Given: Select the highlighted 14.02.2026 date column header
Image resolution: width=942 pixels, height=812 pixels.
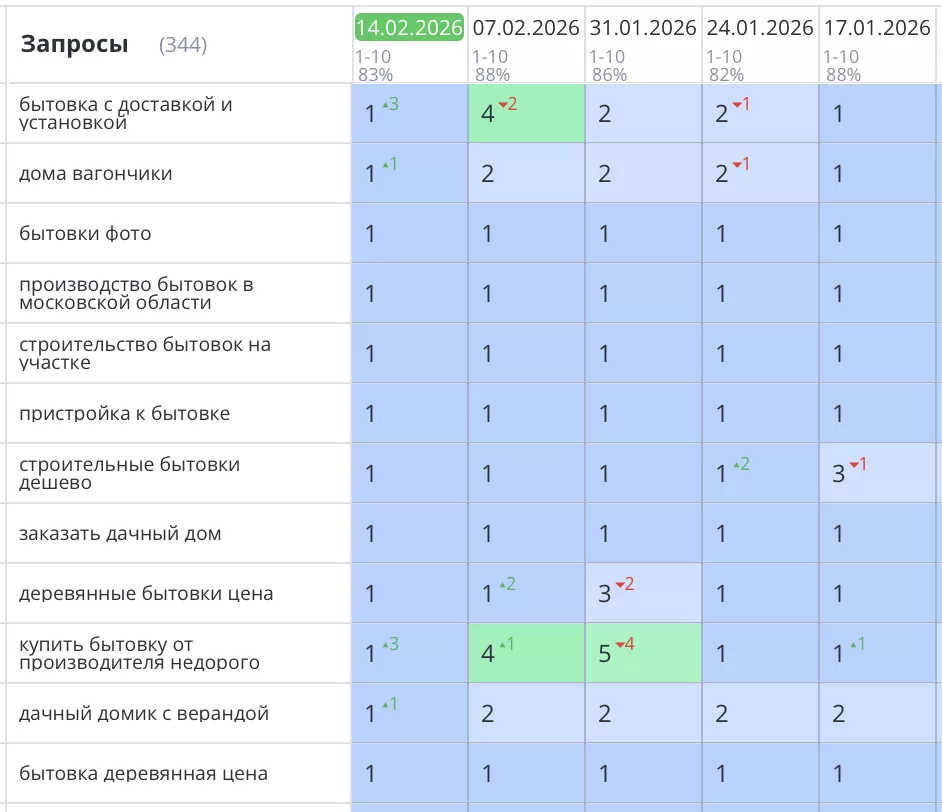Looking at the screenshot, I should point(409,27).
